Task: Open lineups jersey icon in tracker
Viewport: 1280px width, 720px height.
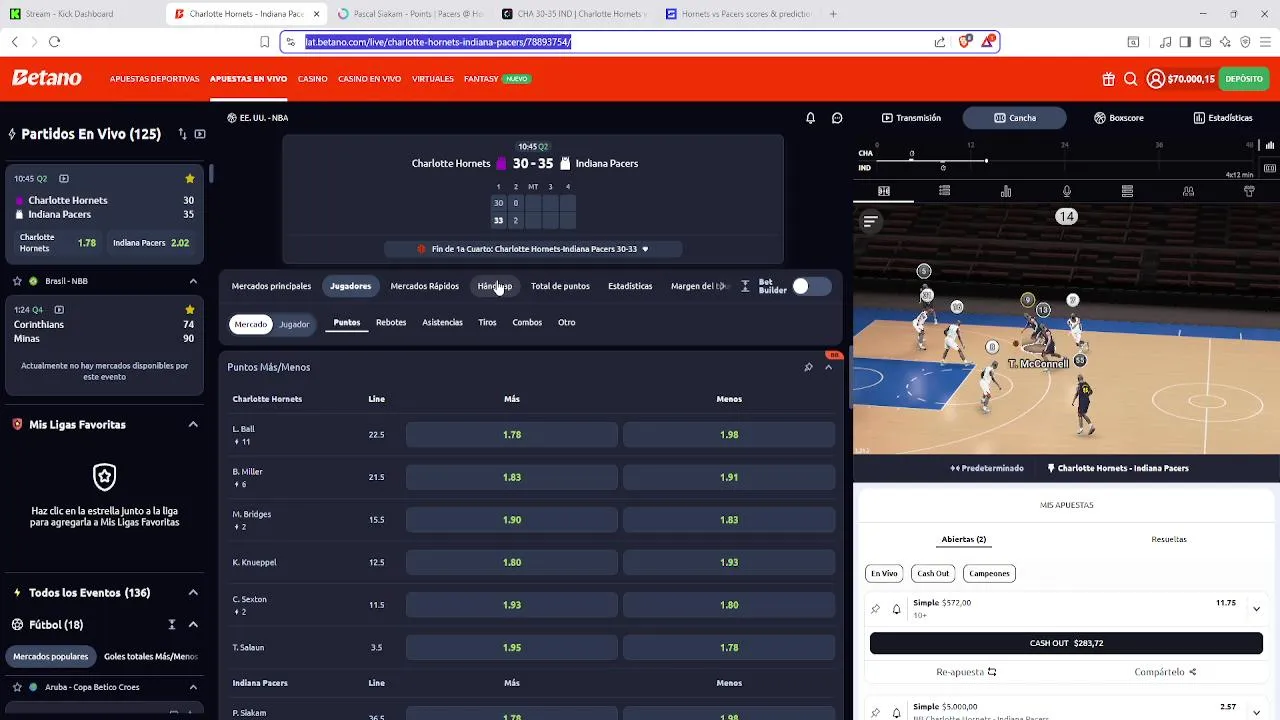Action: [1249, 191]
